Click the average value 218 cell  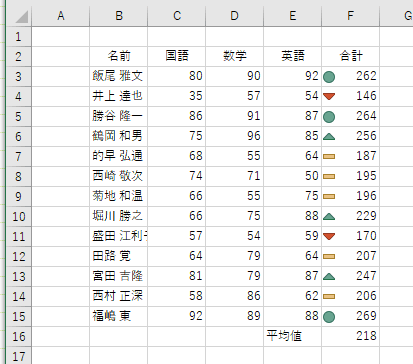(351, 336)
